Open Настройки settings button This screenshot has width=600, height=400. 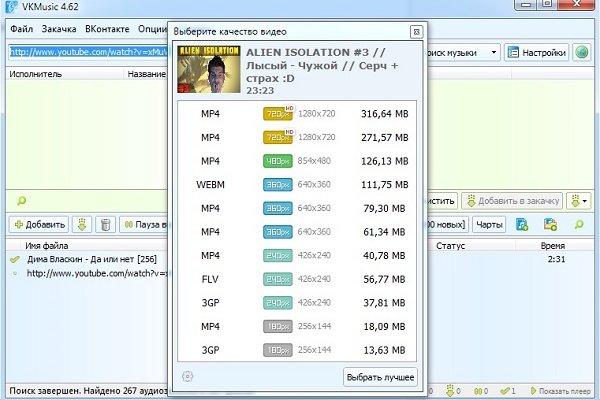537,52
